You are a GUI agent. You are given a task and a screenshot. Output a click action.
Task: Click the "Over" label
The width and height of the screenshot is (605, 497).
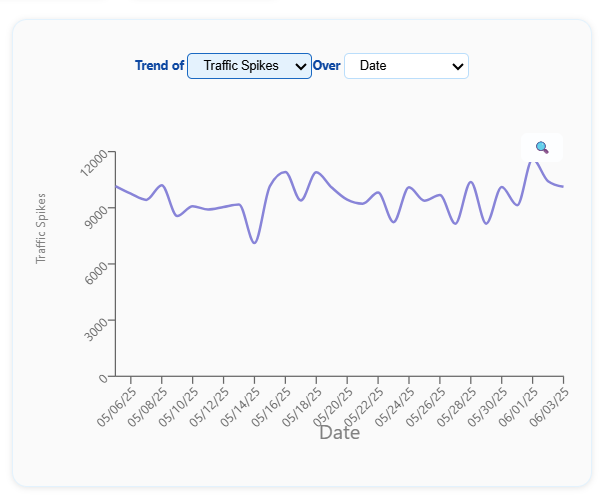[x=327, y=66]
